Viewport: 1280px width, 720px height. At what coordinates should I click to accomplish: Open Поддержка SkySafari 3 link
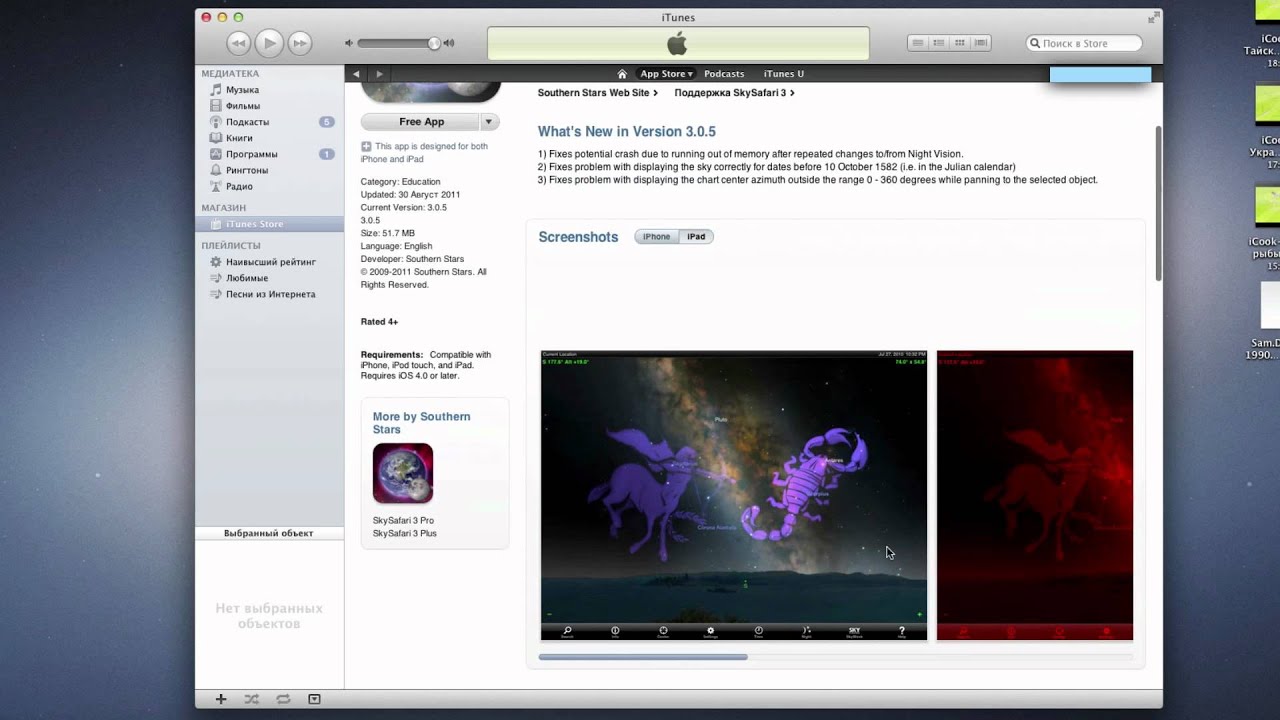point(734,93)
